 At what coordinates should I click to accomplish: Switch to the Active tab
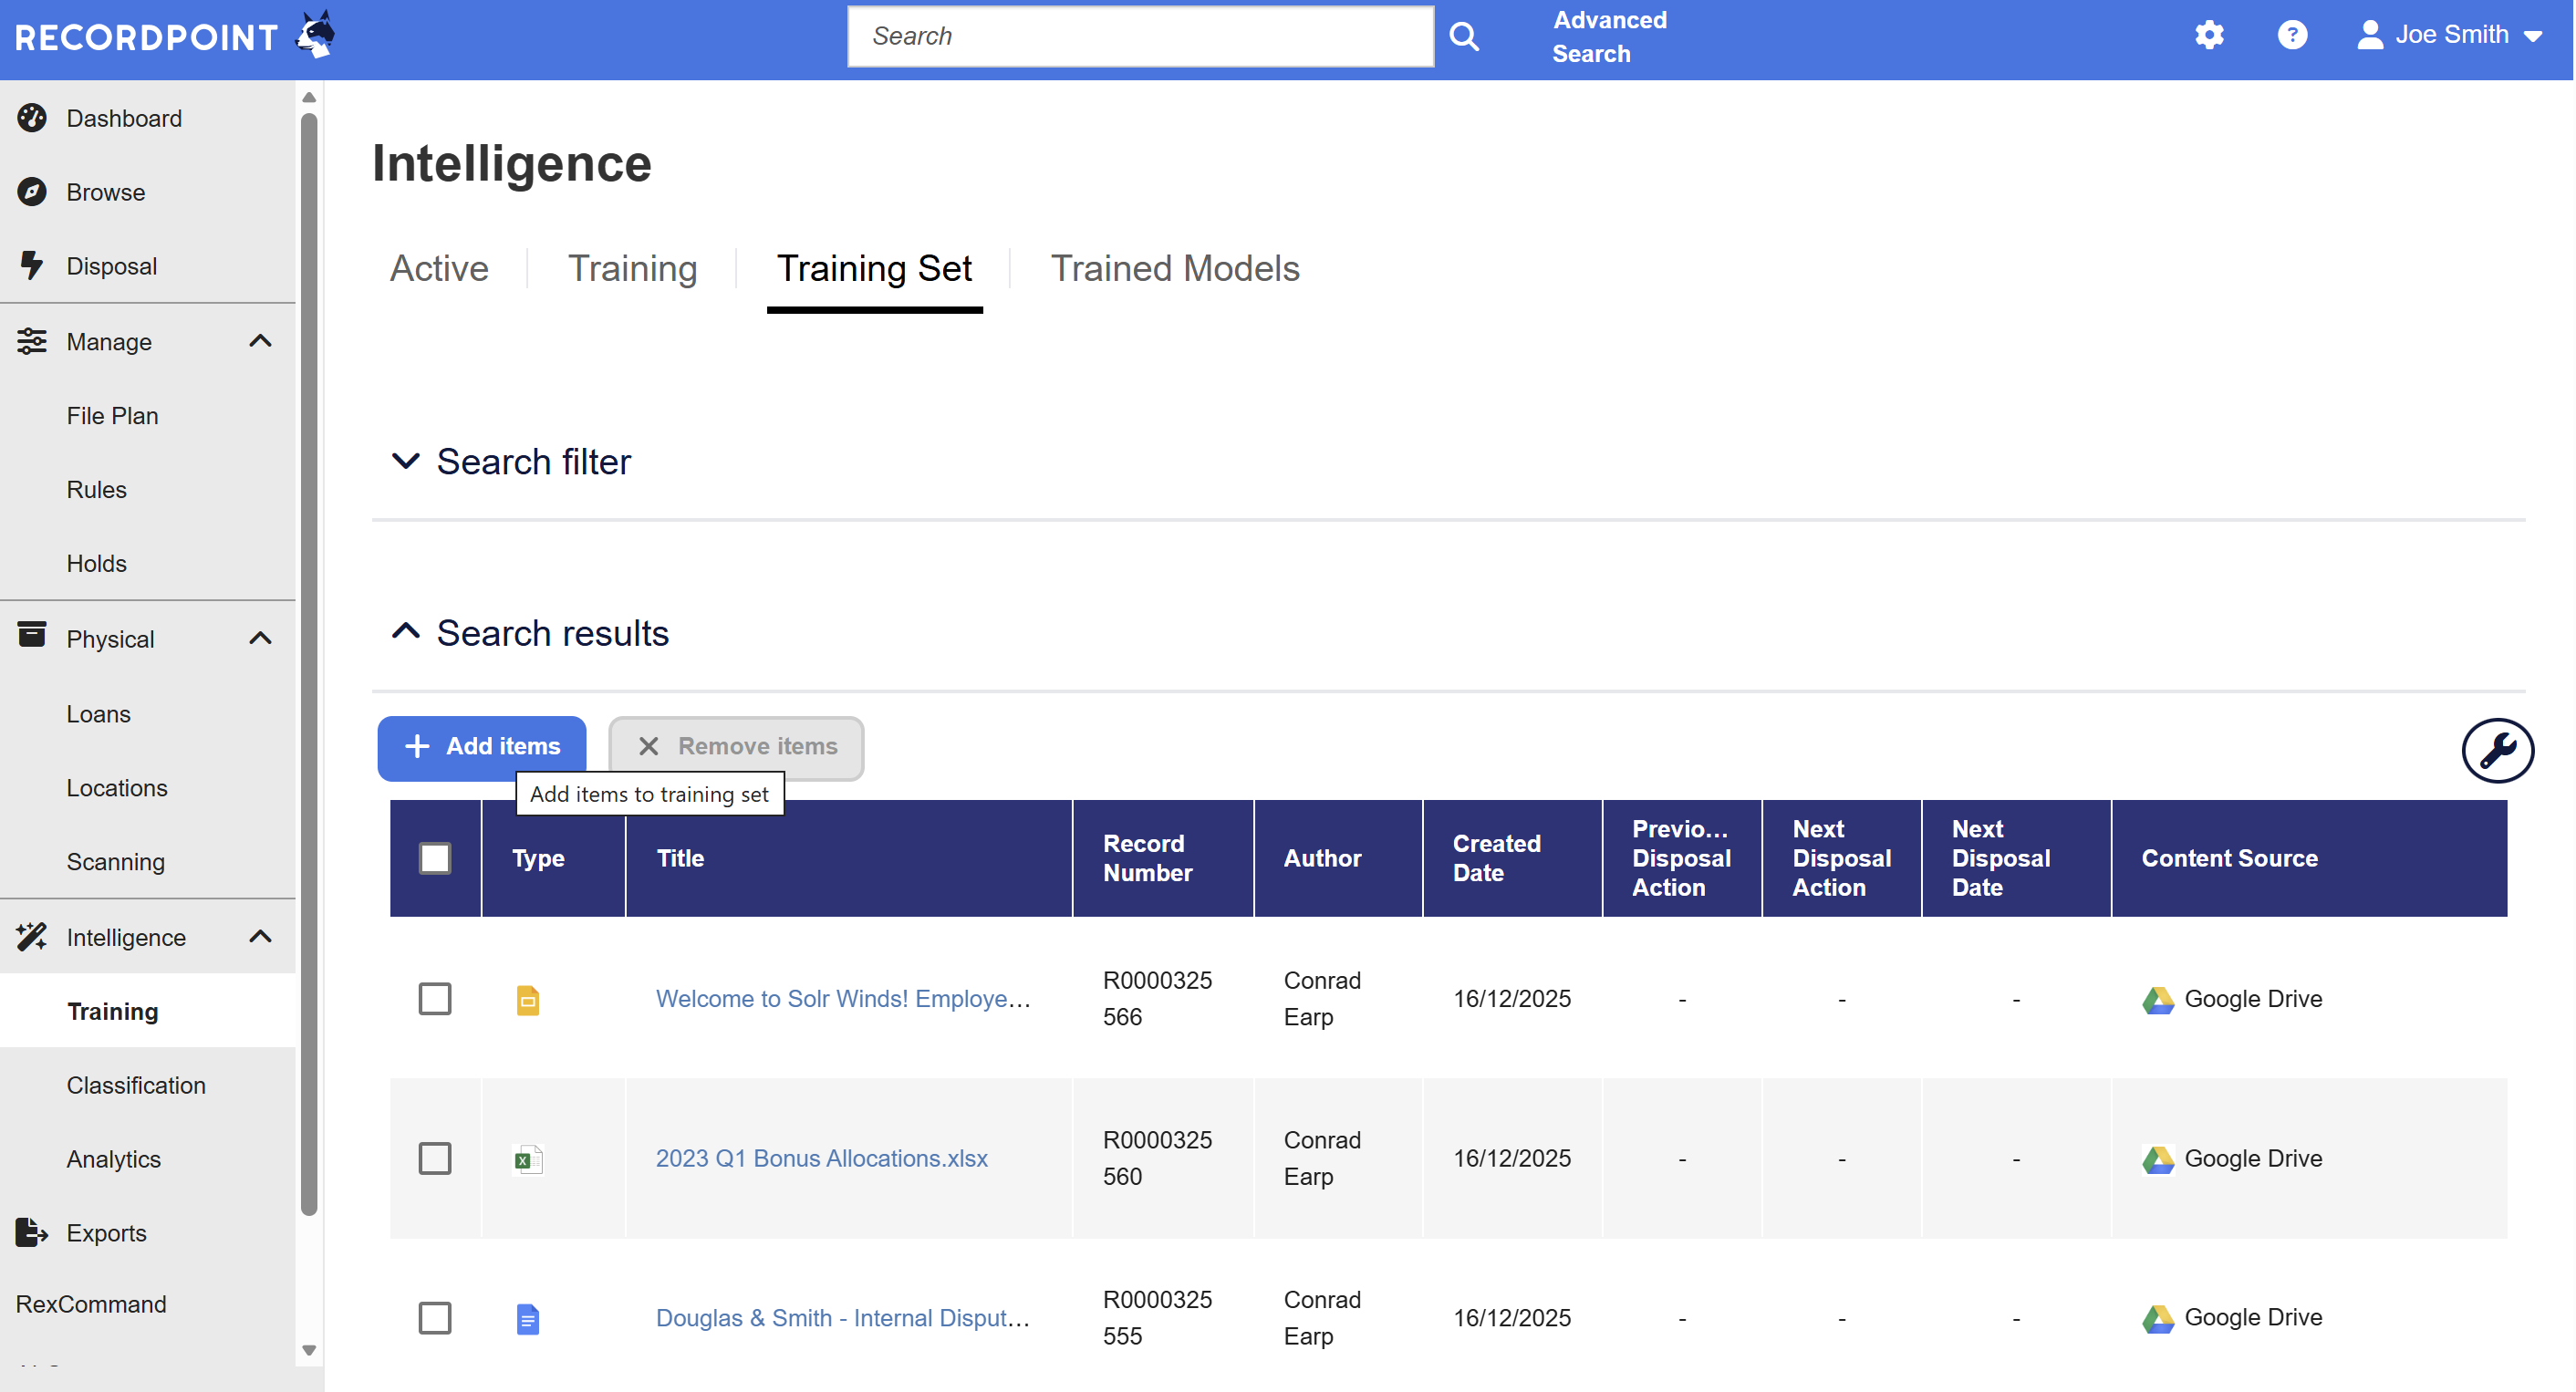pyautogui.click(x=439, y=269)
